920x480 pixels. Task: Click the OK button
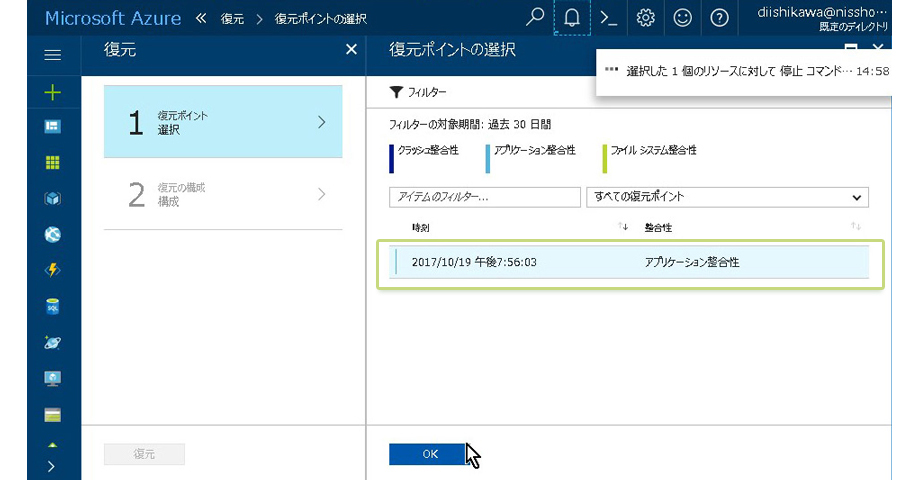(430, 454)
